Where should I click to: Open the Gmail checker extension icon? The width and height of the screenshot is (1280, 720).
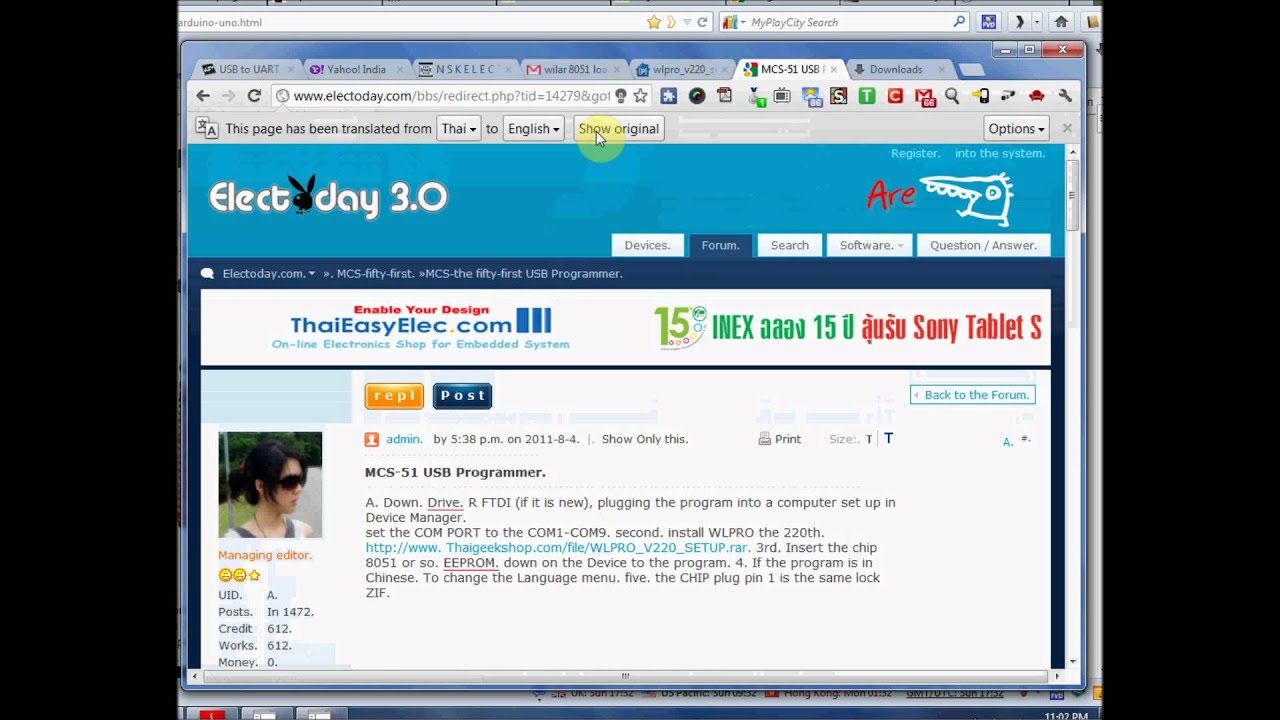click(924, 96)
